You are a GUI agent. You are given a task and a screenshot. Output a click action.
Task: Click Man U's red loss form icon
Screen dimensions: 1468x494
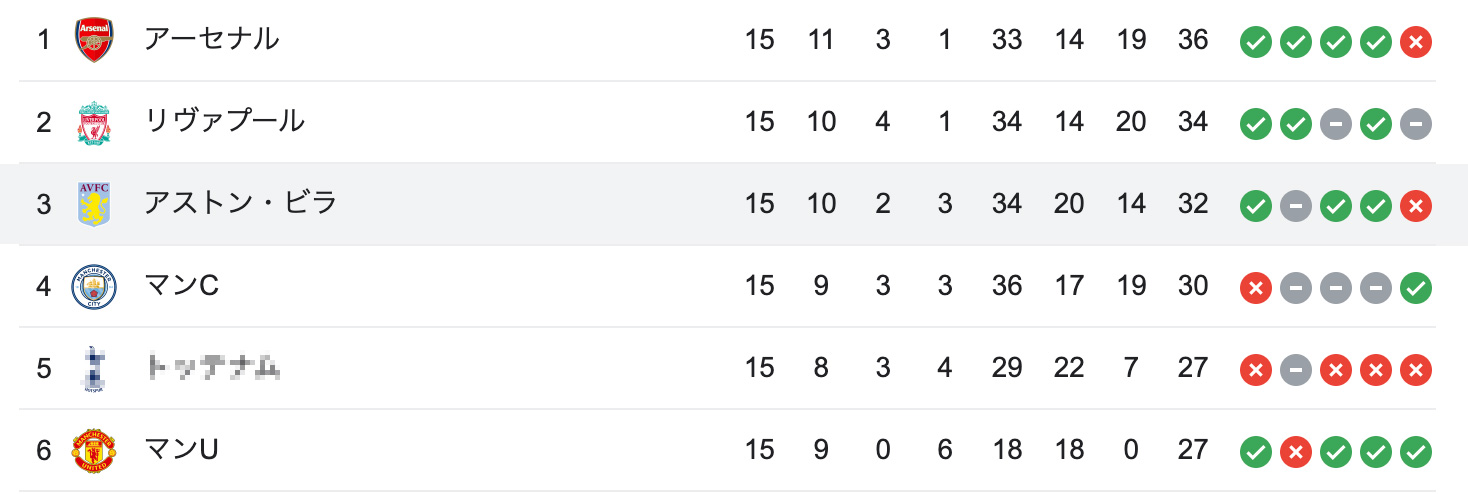coord(1295,452)
